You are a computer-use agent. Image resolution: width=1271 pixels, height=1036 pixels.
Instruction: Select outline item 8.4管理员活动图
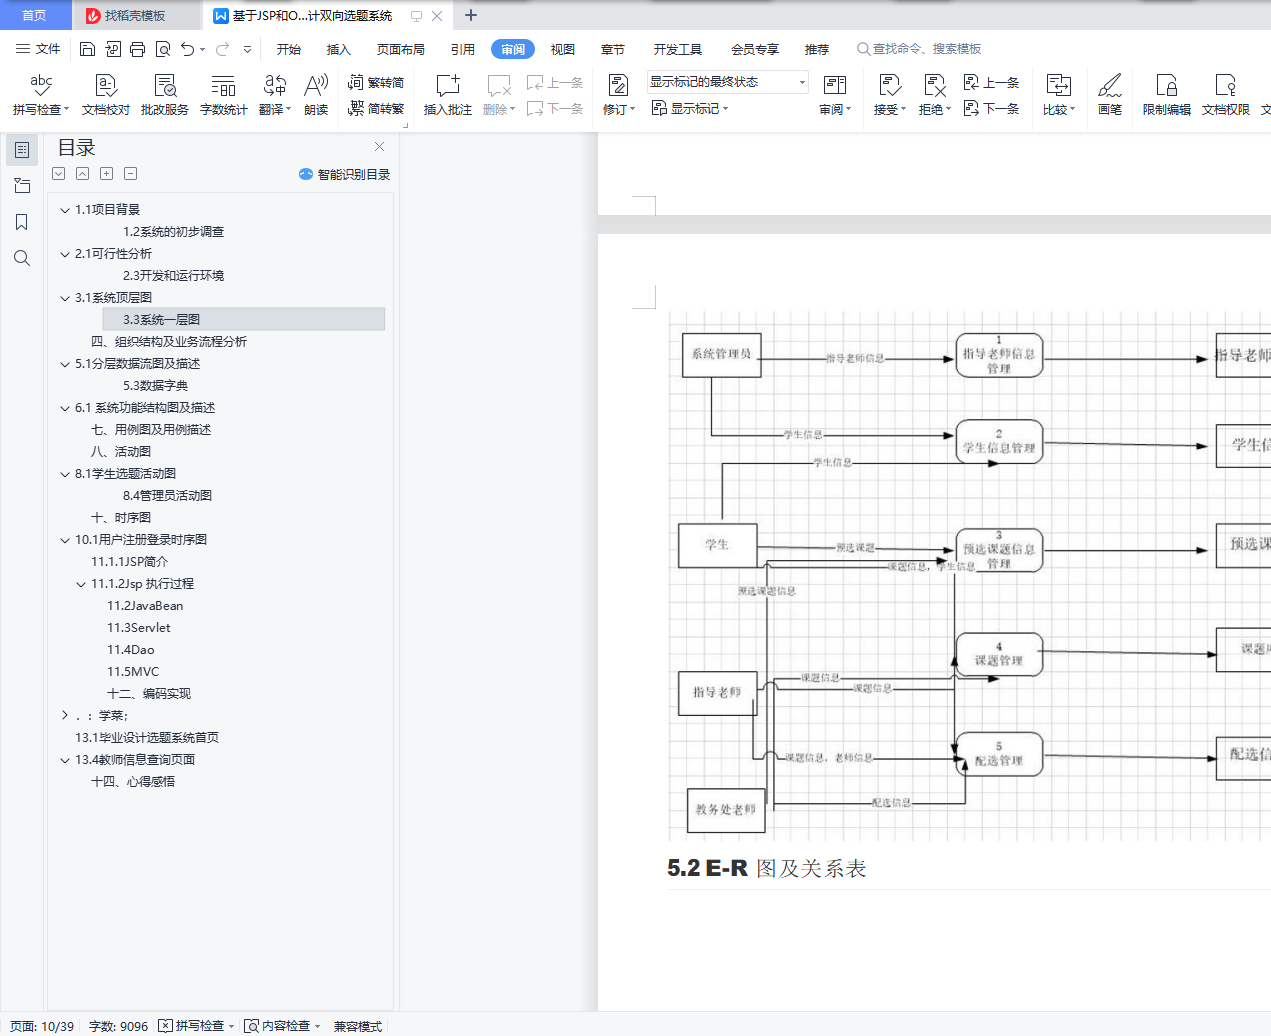(x=167, y=496)
